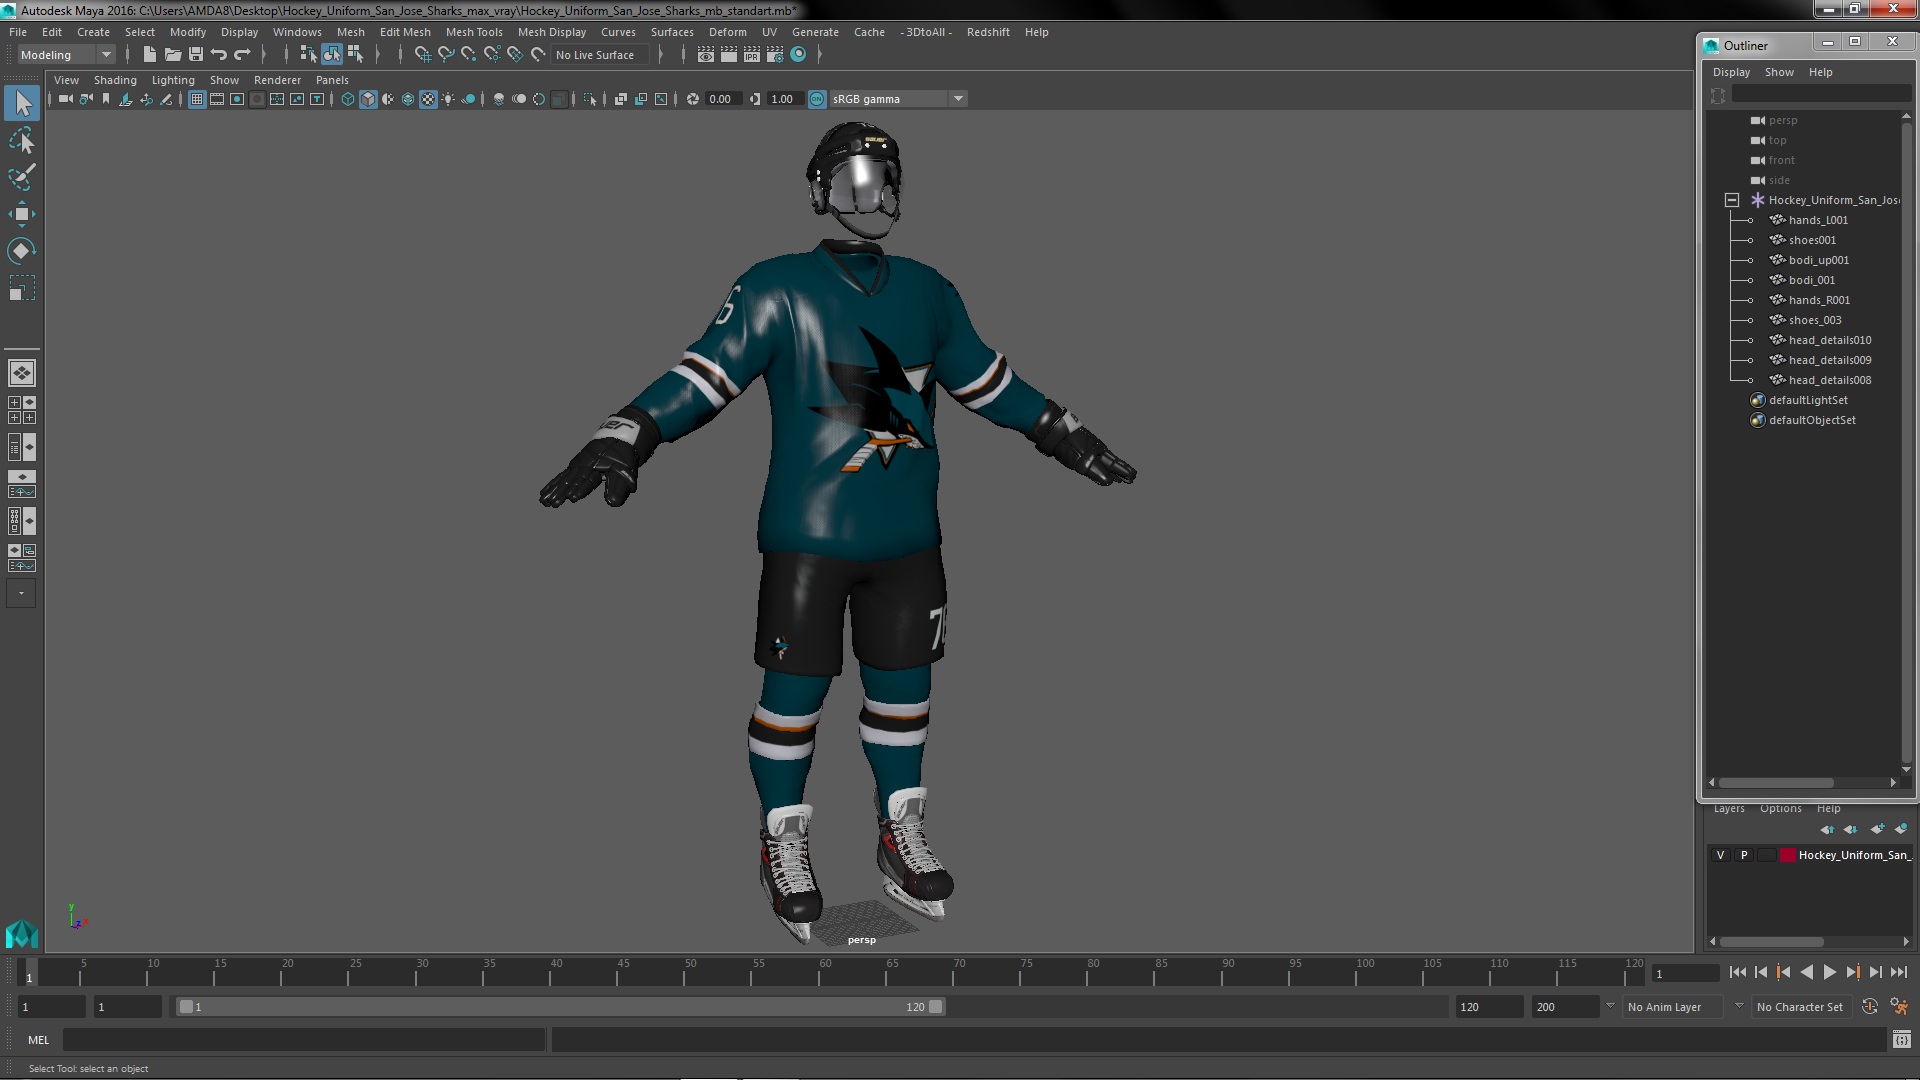Viewport: 1920px width, 1080px height.
Task: Click the MEL command language label
Action: (x=38, y=1040)
